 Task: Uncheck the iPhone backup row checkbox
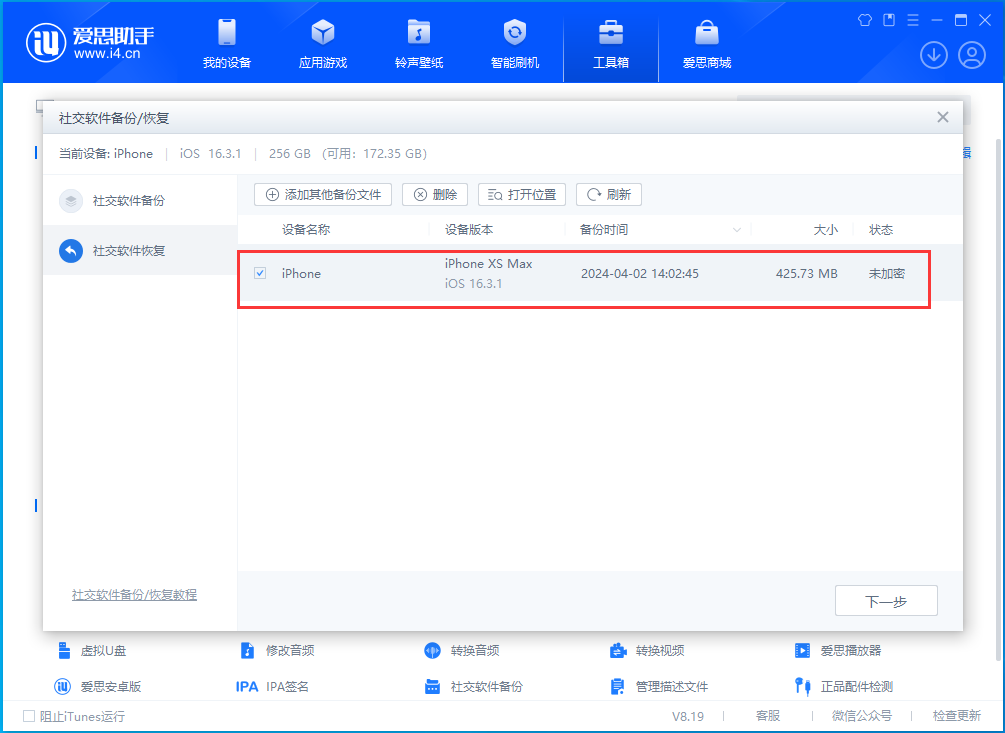[260, 273]
